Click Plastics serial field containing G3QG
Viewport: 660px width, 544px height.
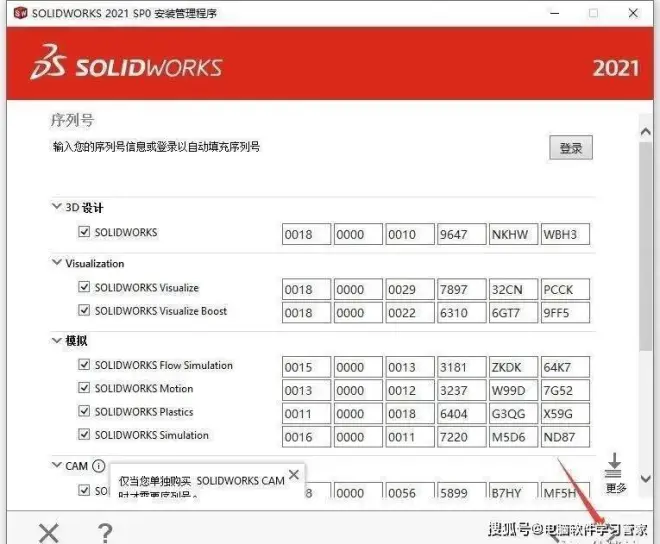pos(513,413)
